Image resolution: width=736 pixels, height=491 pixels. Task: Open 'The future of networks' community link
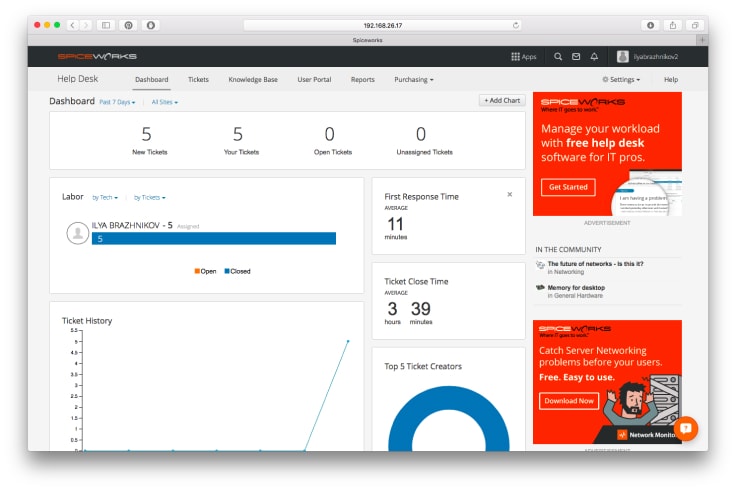[x=595, y=264]
